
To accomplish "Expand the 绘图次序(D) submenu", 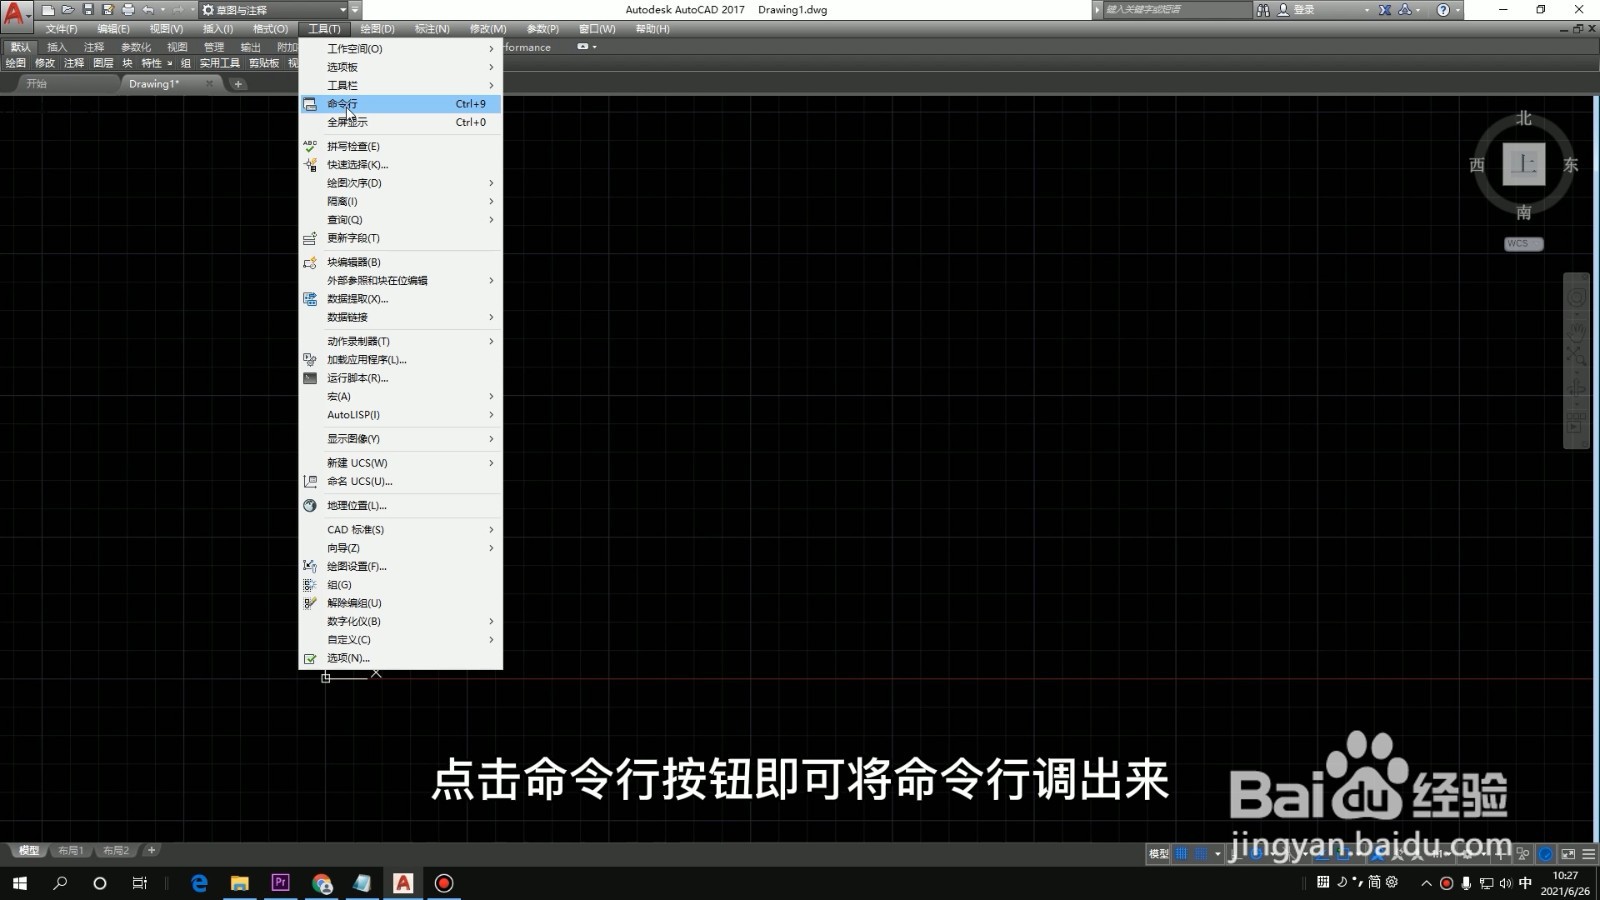I will (x=401, y=183).
